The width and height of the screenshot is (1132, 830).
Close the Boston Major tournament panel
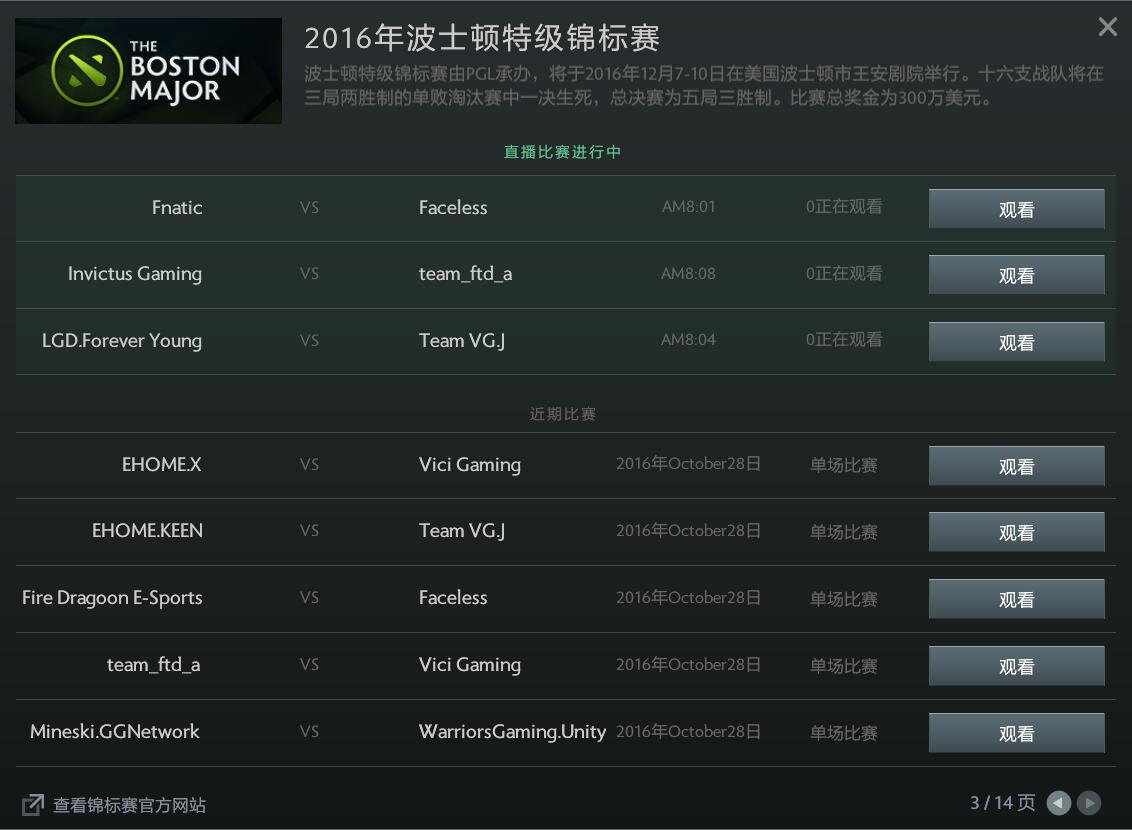[1107, 27]
